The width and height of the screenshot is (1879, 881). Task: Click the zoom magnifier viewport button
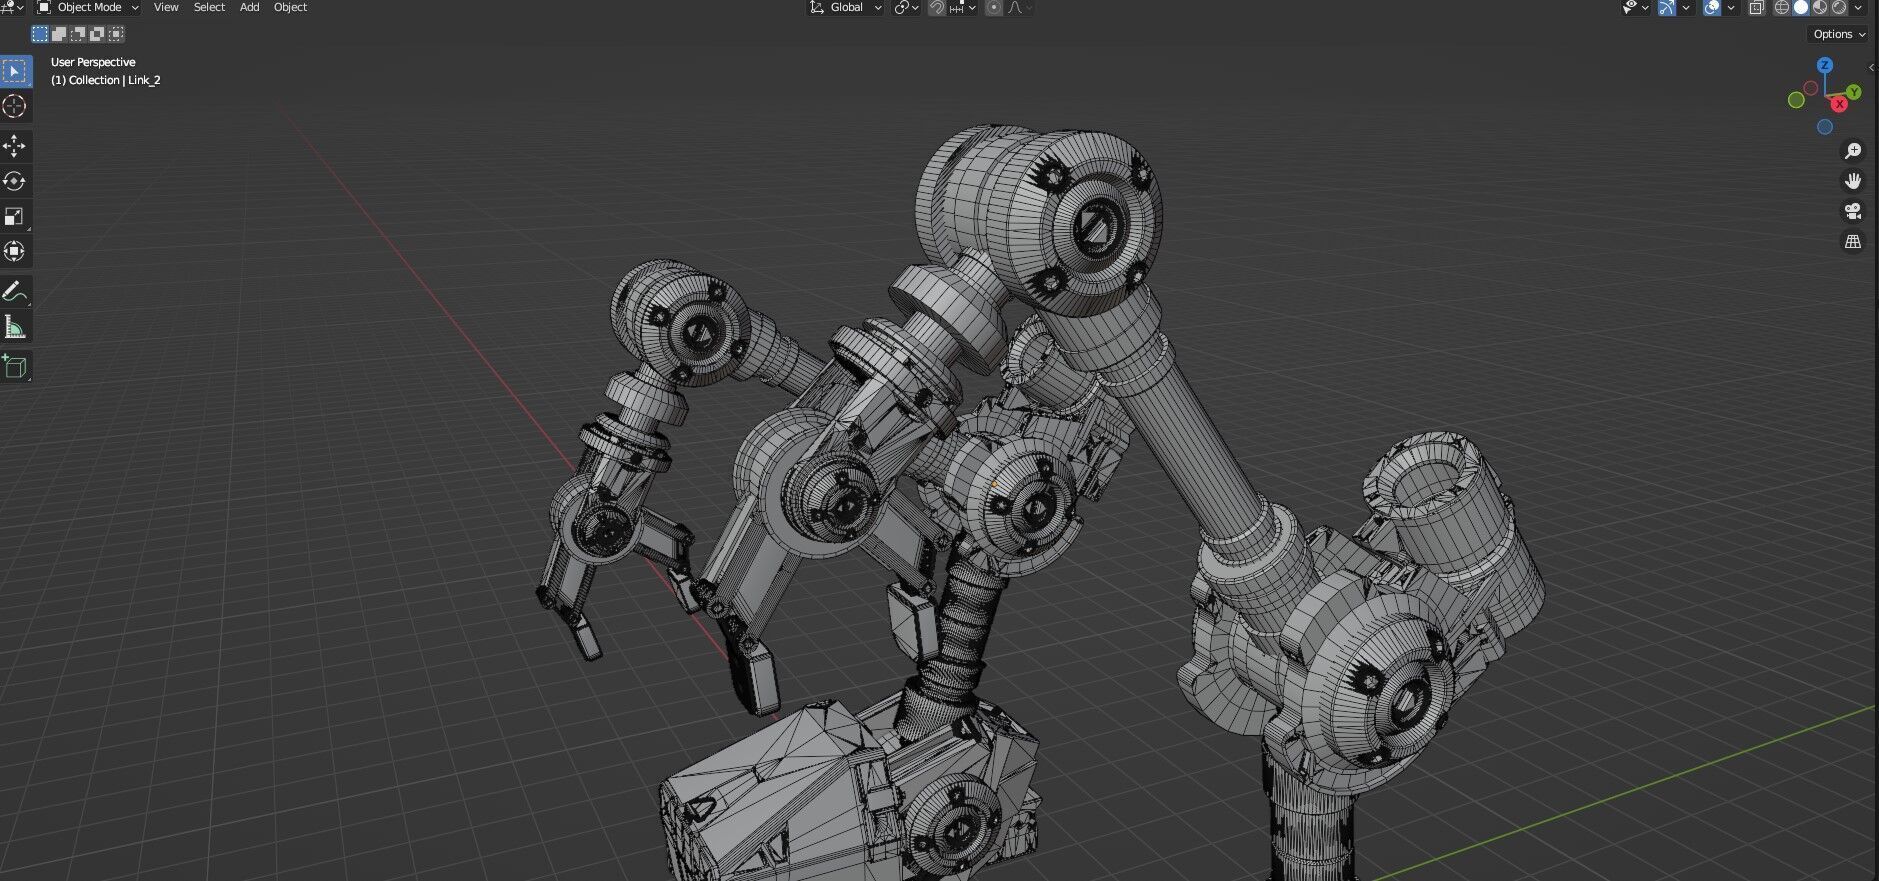point(1853,150)
